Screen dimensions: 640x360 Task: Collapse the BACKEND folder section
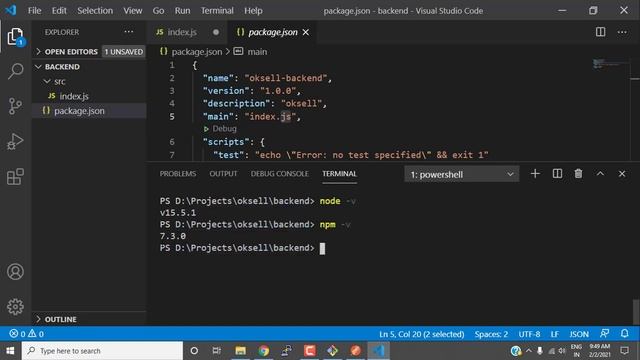pyautogui.click(x=89, y=67)
